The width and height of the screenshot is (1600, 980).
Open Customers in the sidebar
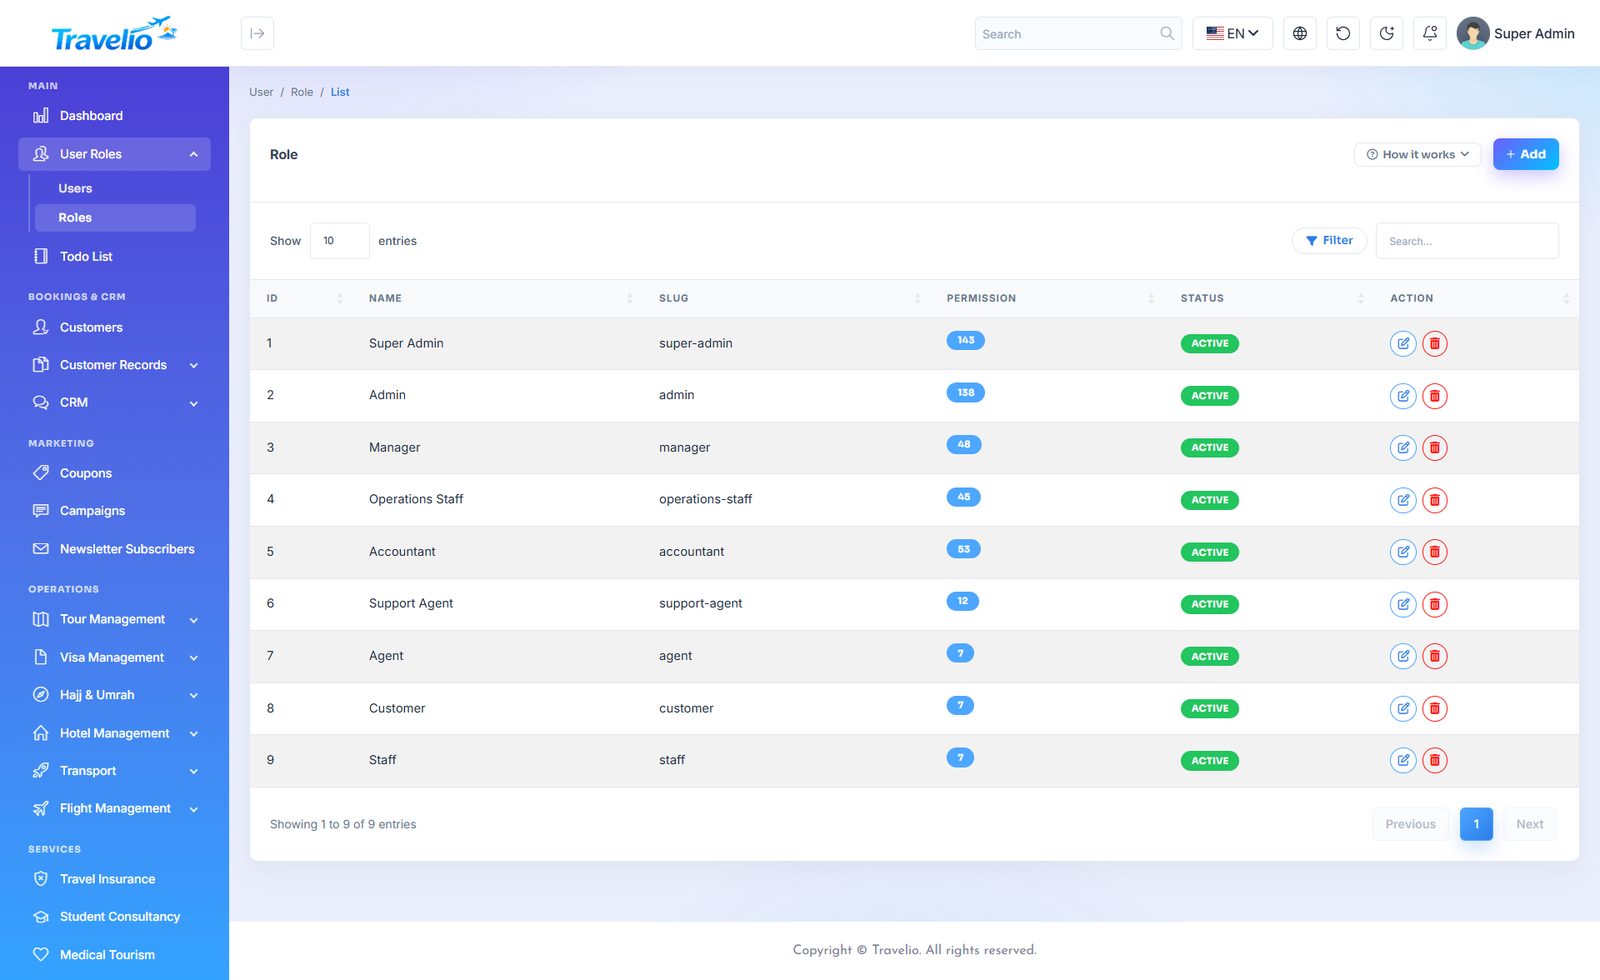pos(114,327)
